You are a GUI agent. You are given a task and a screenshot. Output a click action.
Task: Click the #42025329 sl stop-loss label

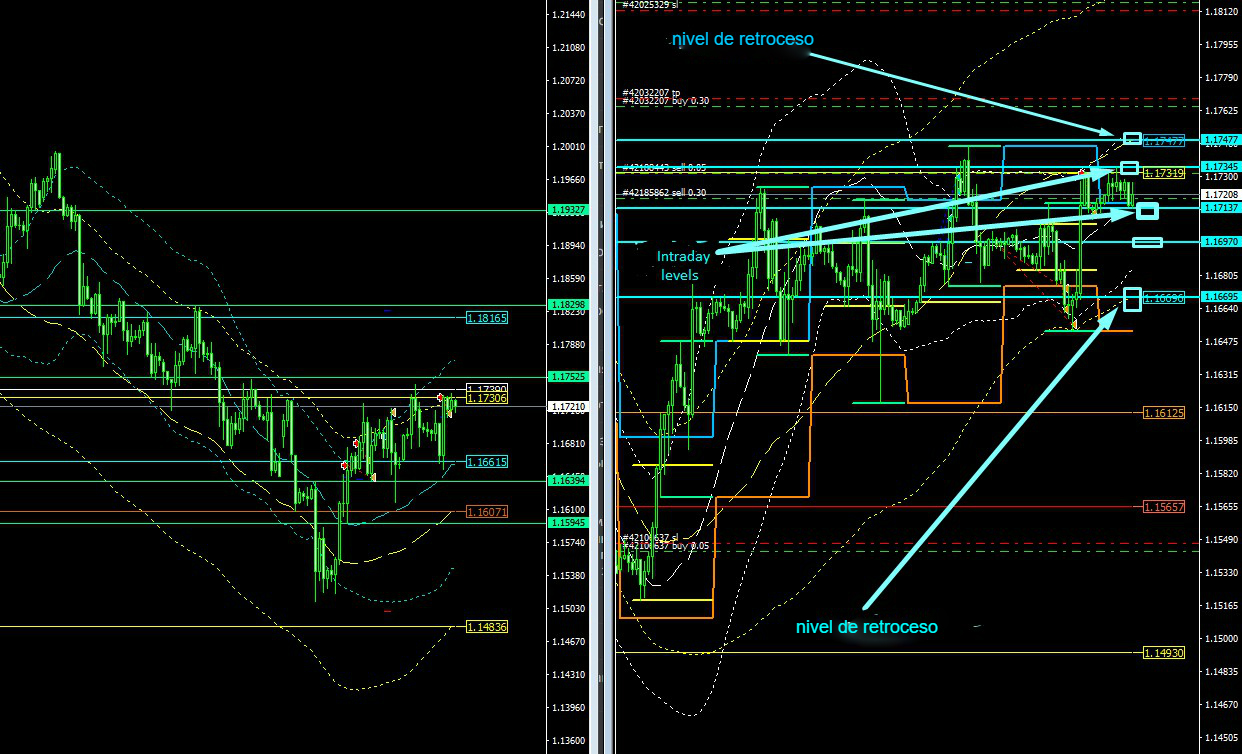649,5
